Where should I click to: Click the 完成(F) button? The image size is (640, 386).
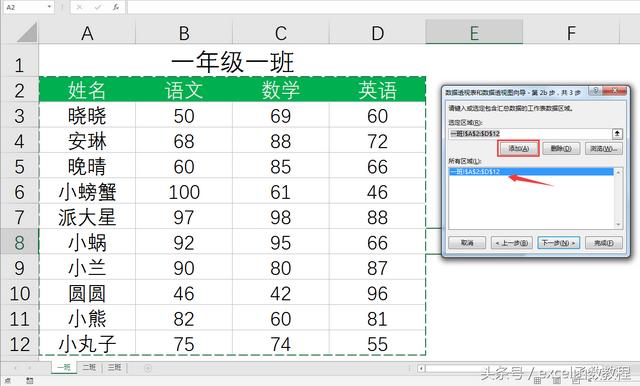pyautogui.click(x=604, y=243)
